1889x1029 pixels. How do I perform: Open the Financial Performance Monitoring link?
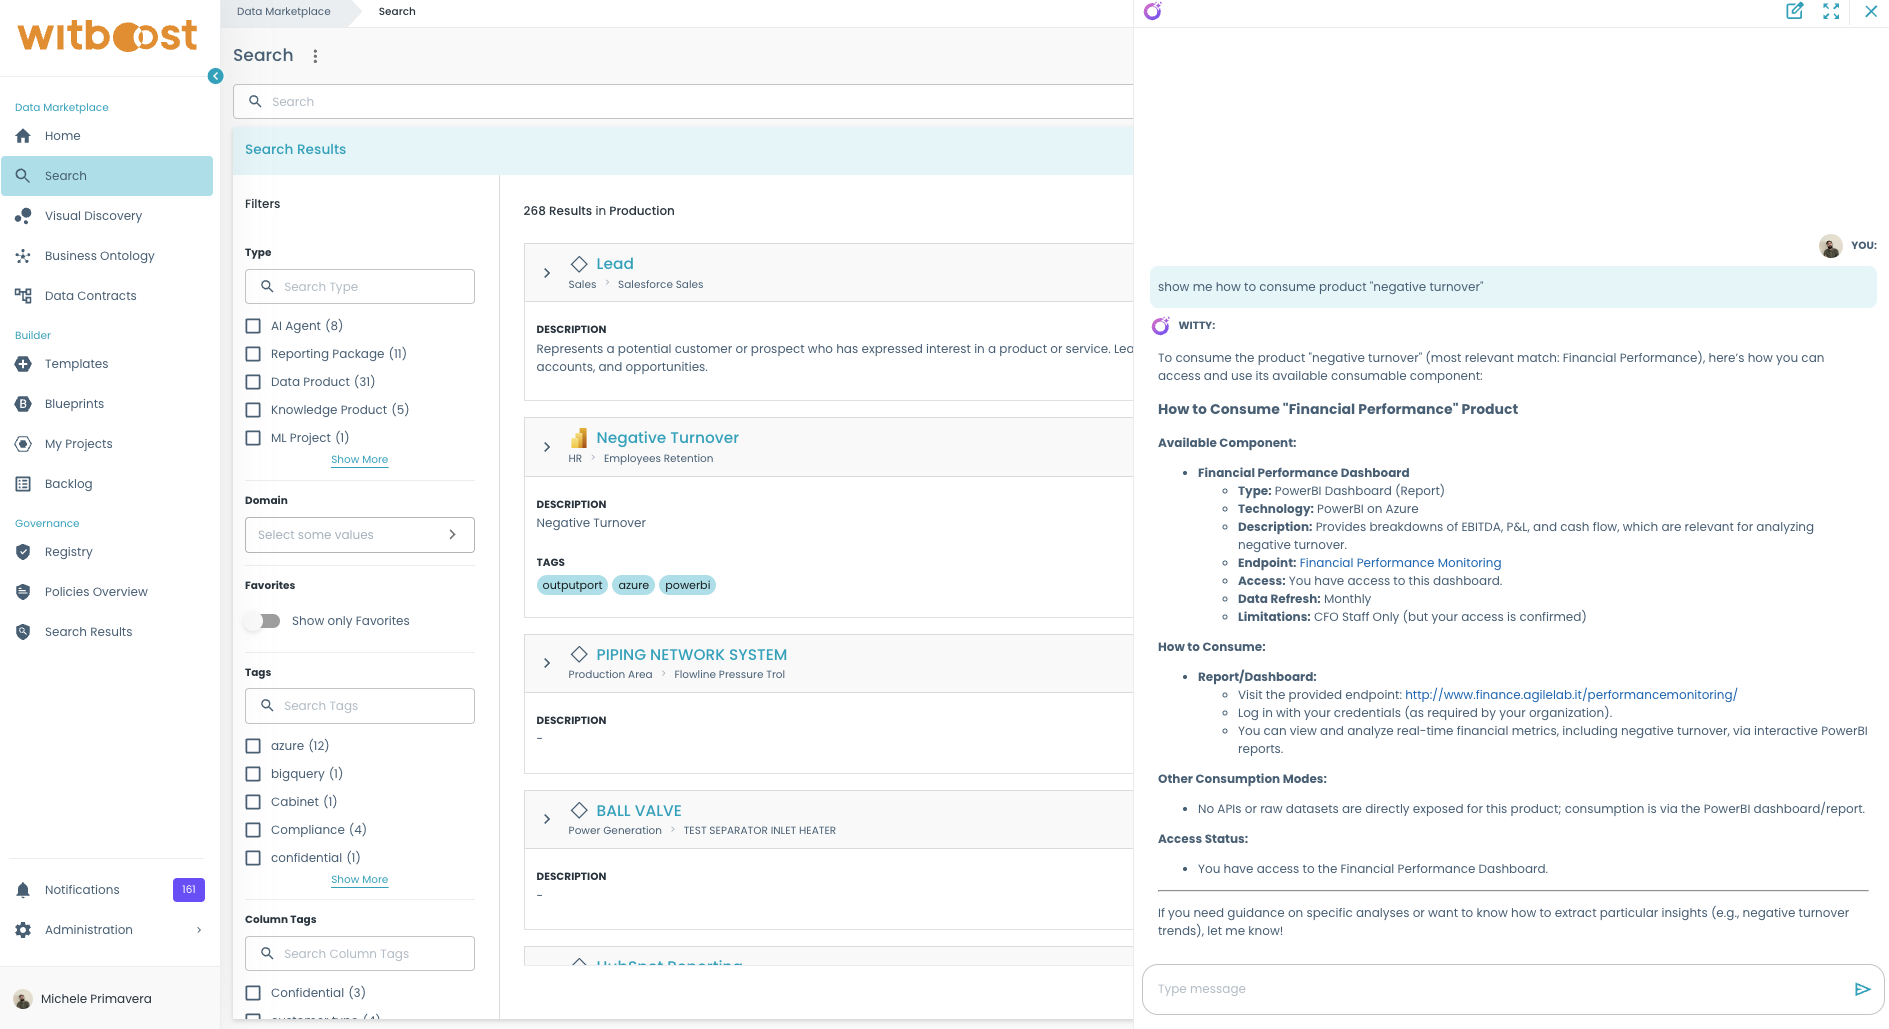point(1400,563)
